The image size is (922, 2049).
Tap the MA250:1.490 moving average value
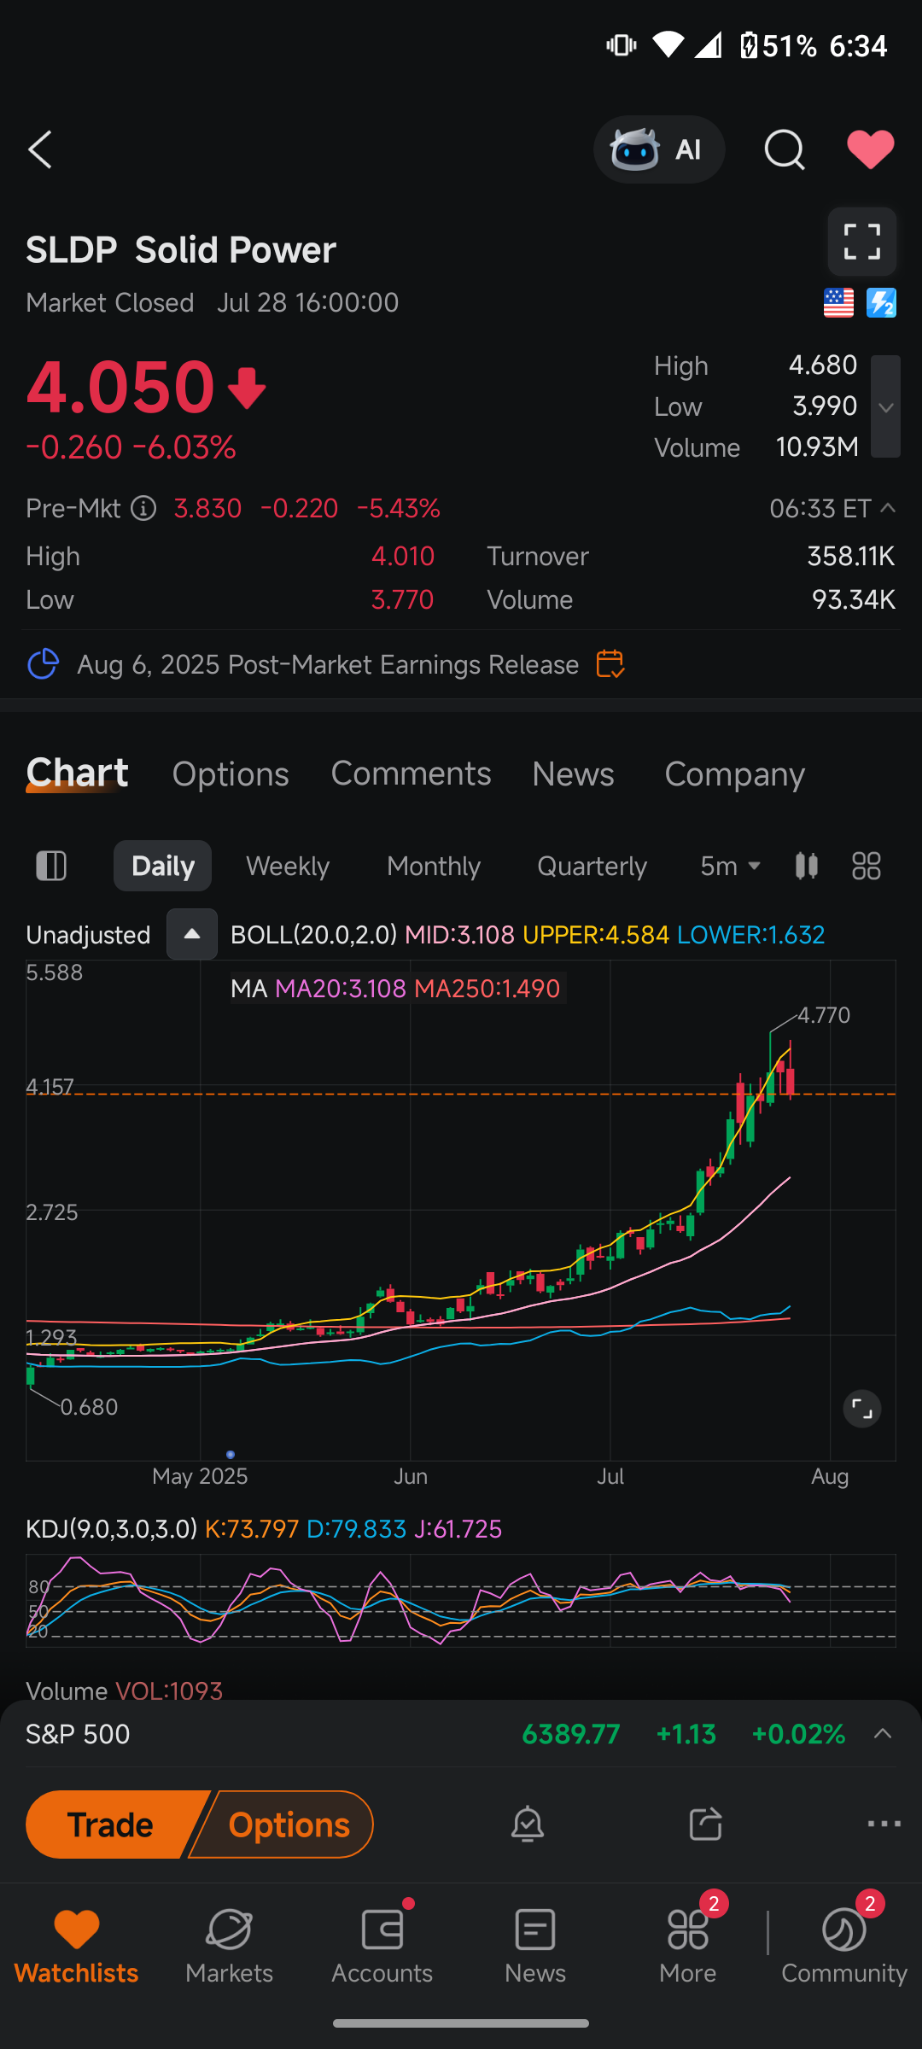487,989
